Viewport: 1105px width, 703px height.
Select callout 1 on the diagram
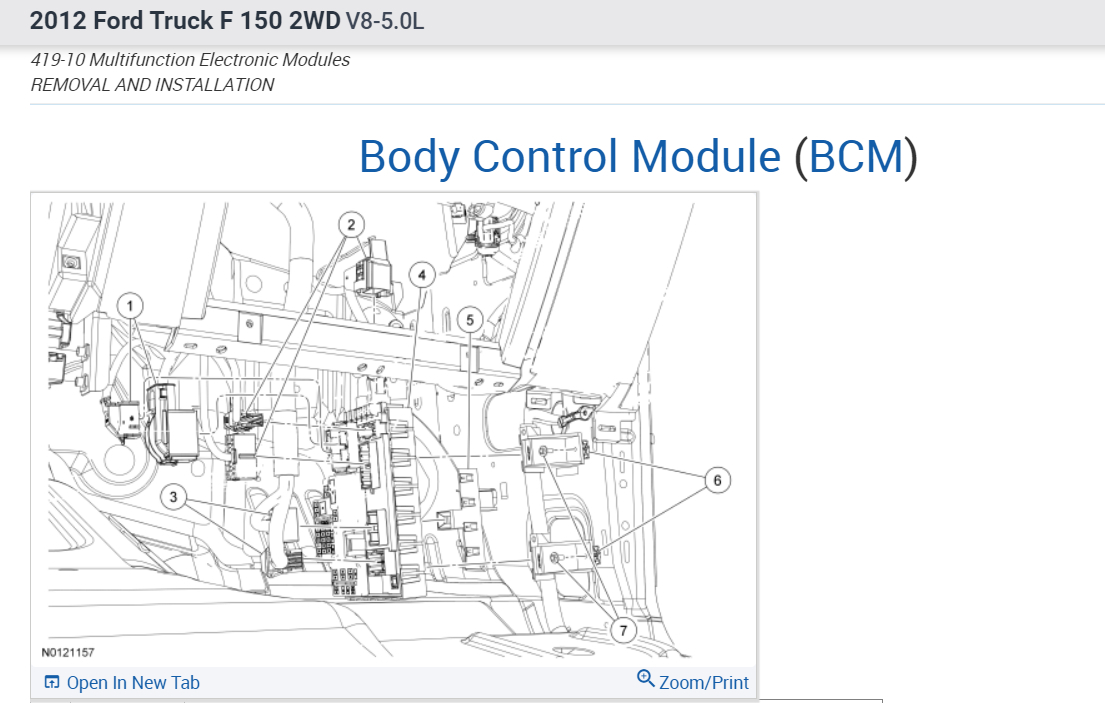[x=131, y=306]
